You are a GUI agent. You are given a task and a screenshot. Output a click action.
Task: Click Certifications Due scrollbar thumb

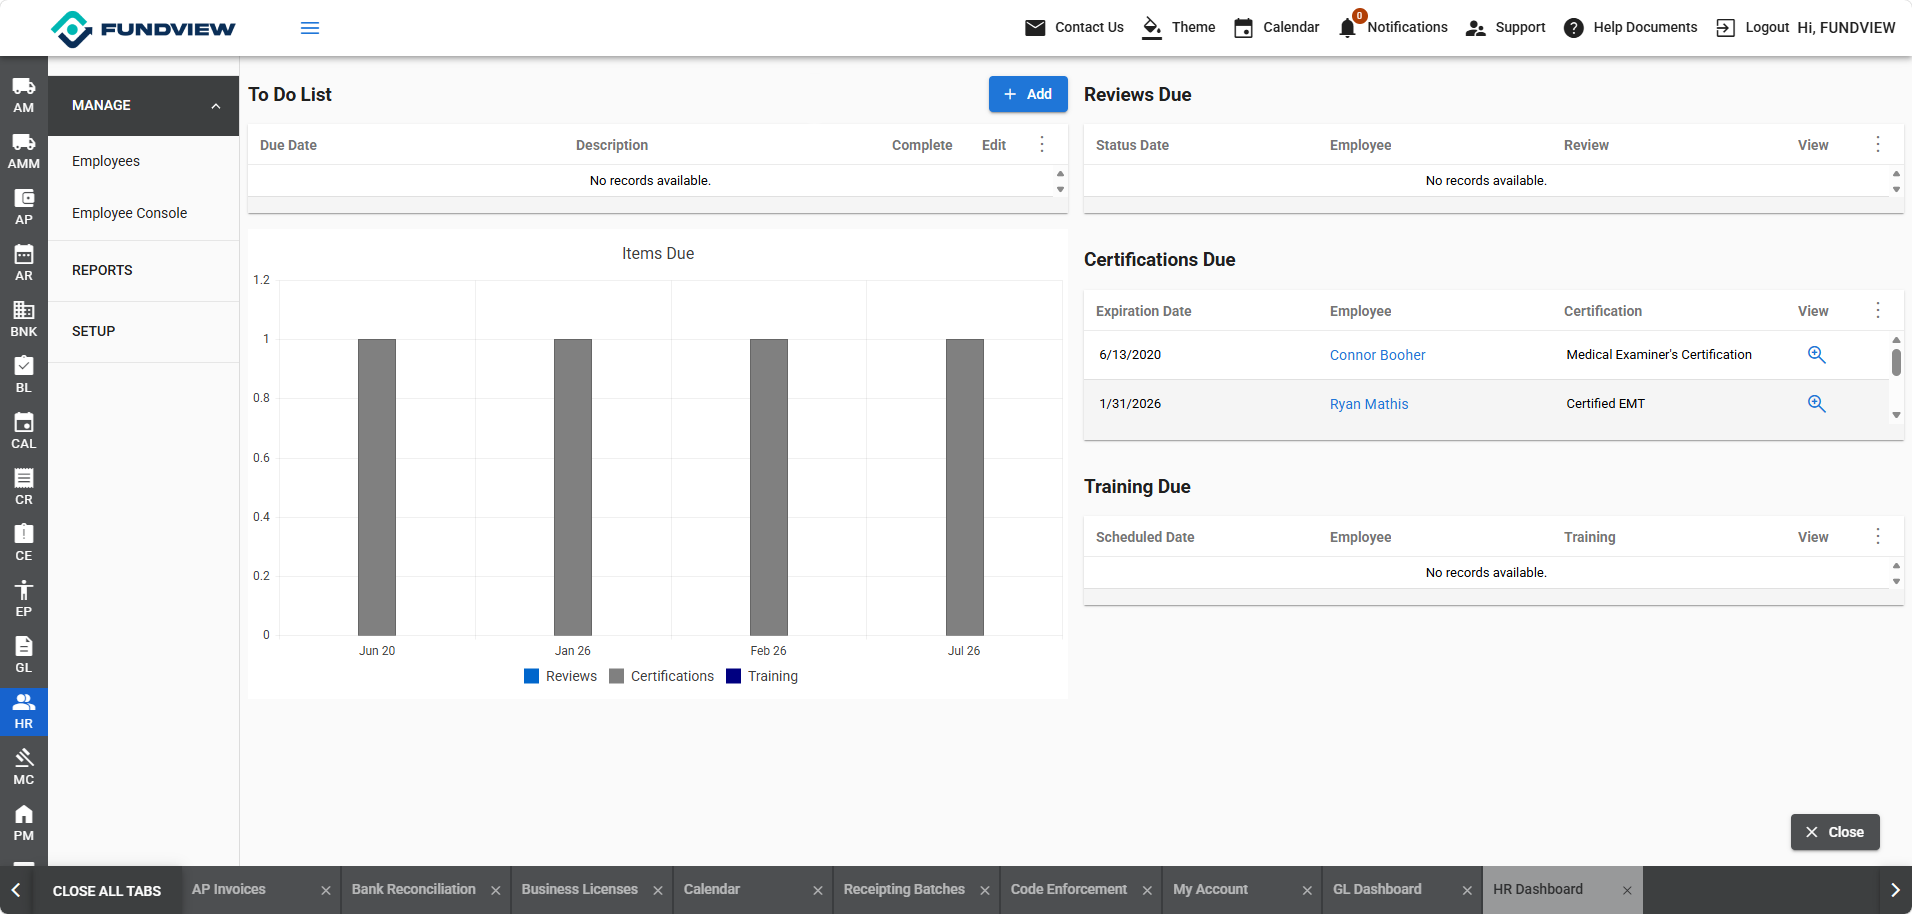pos(1896,362)
